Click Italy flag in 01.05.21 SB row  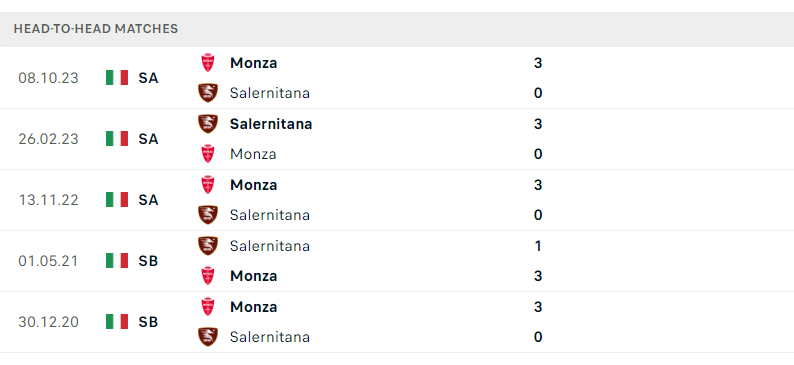[x=117, y=261]
